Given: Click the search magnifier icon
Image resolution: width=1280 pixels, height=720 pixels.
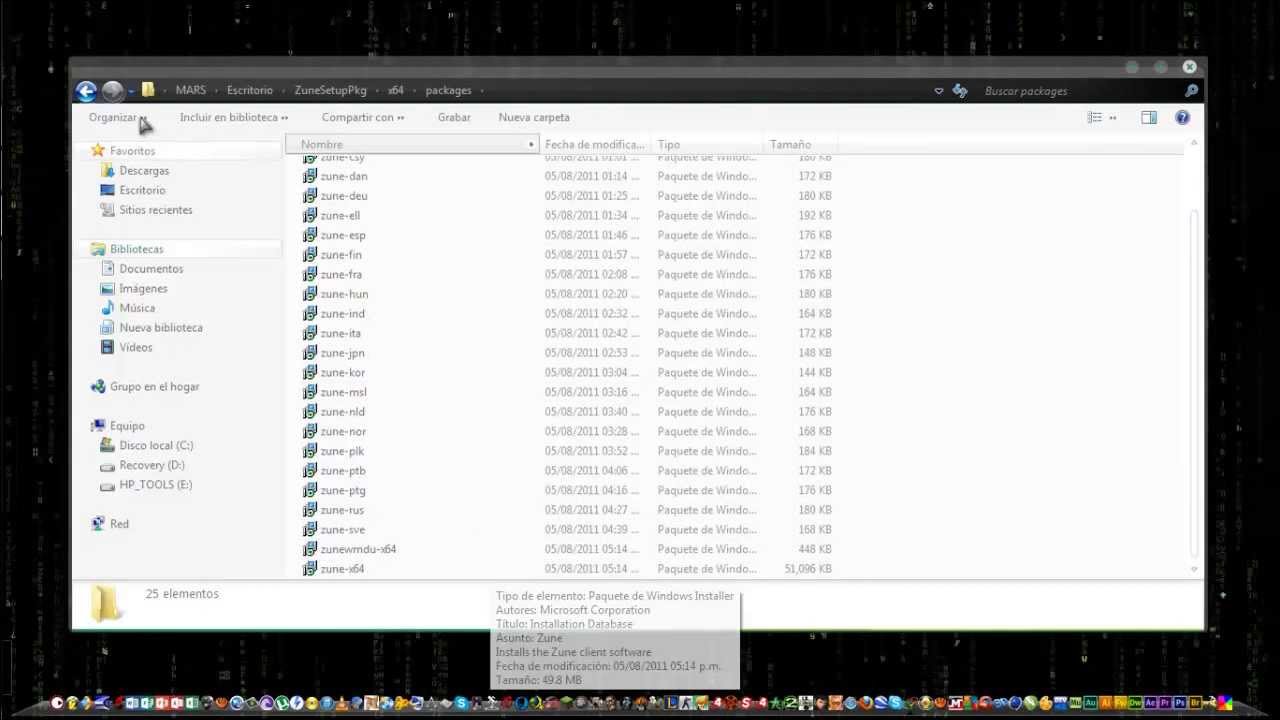Looking at the screenshot, I should click(x=1191, y=91).
